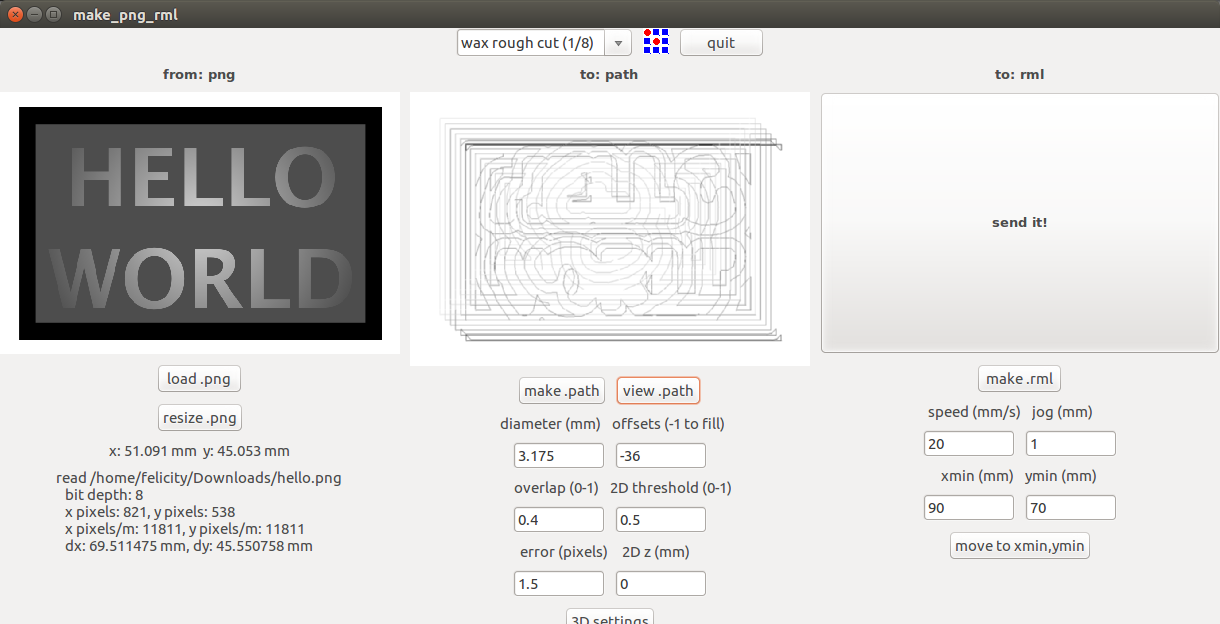Focus the speed (mm/s) field

click(969, 444)
